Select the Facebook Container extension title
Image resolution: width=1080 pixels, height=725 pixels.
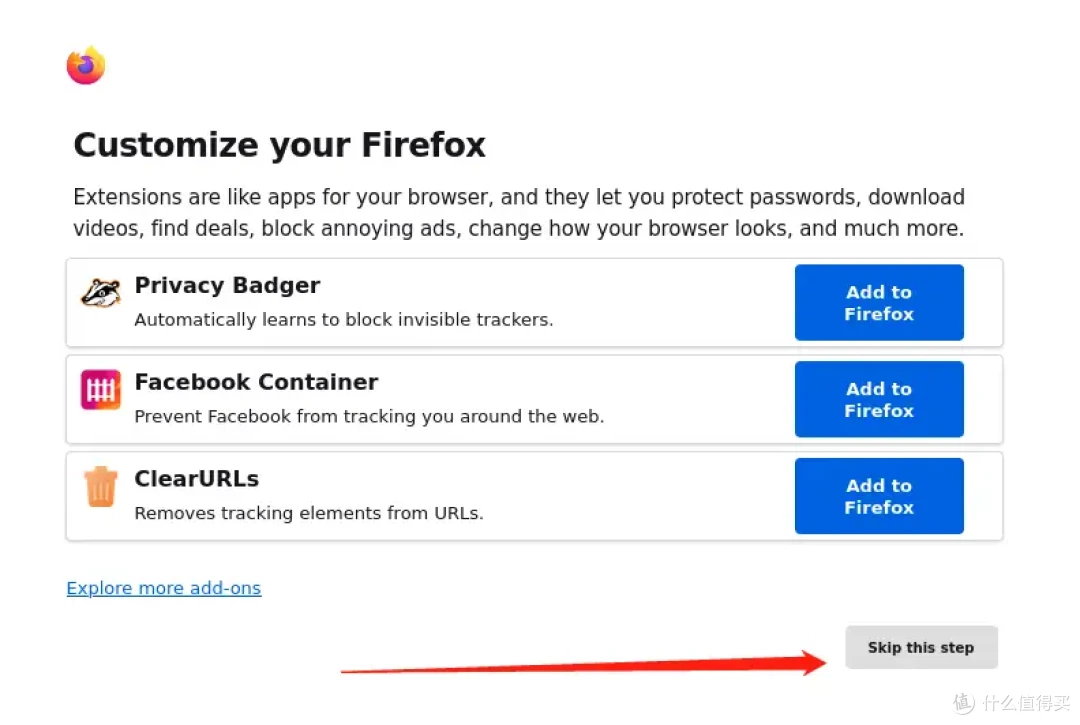[256, 381]
